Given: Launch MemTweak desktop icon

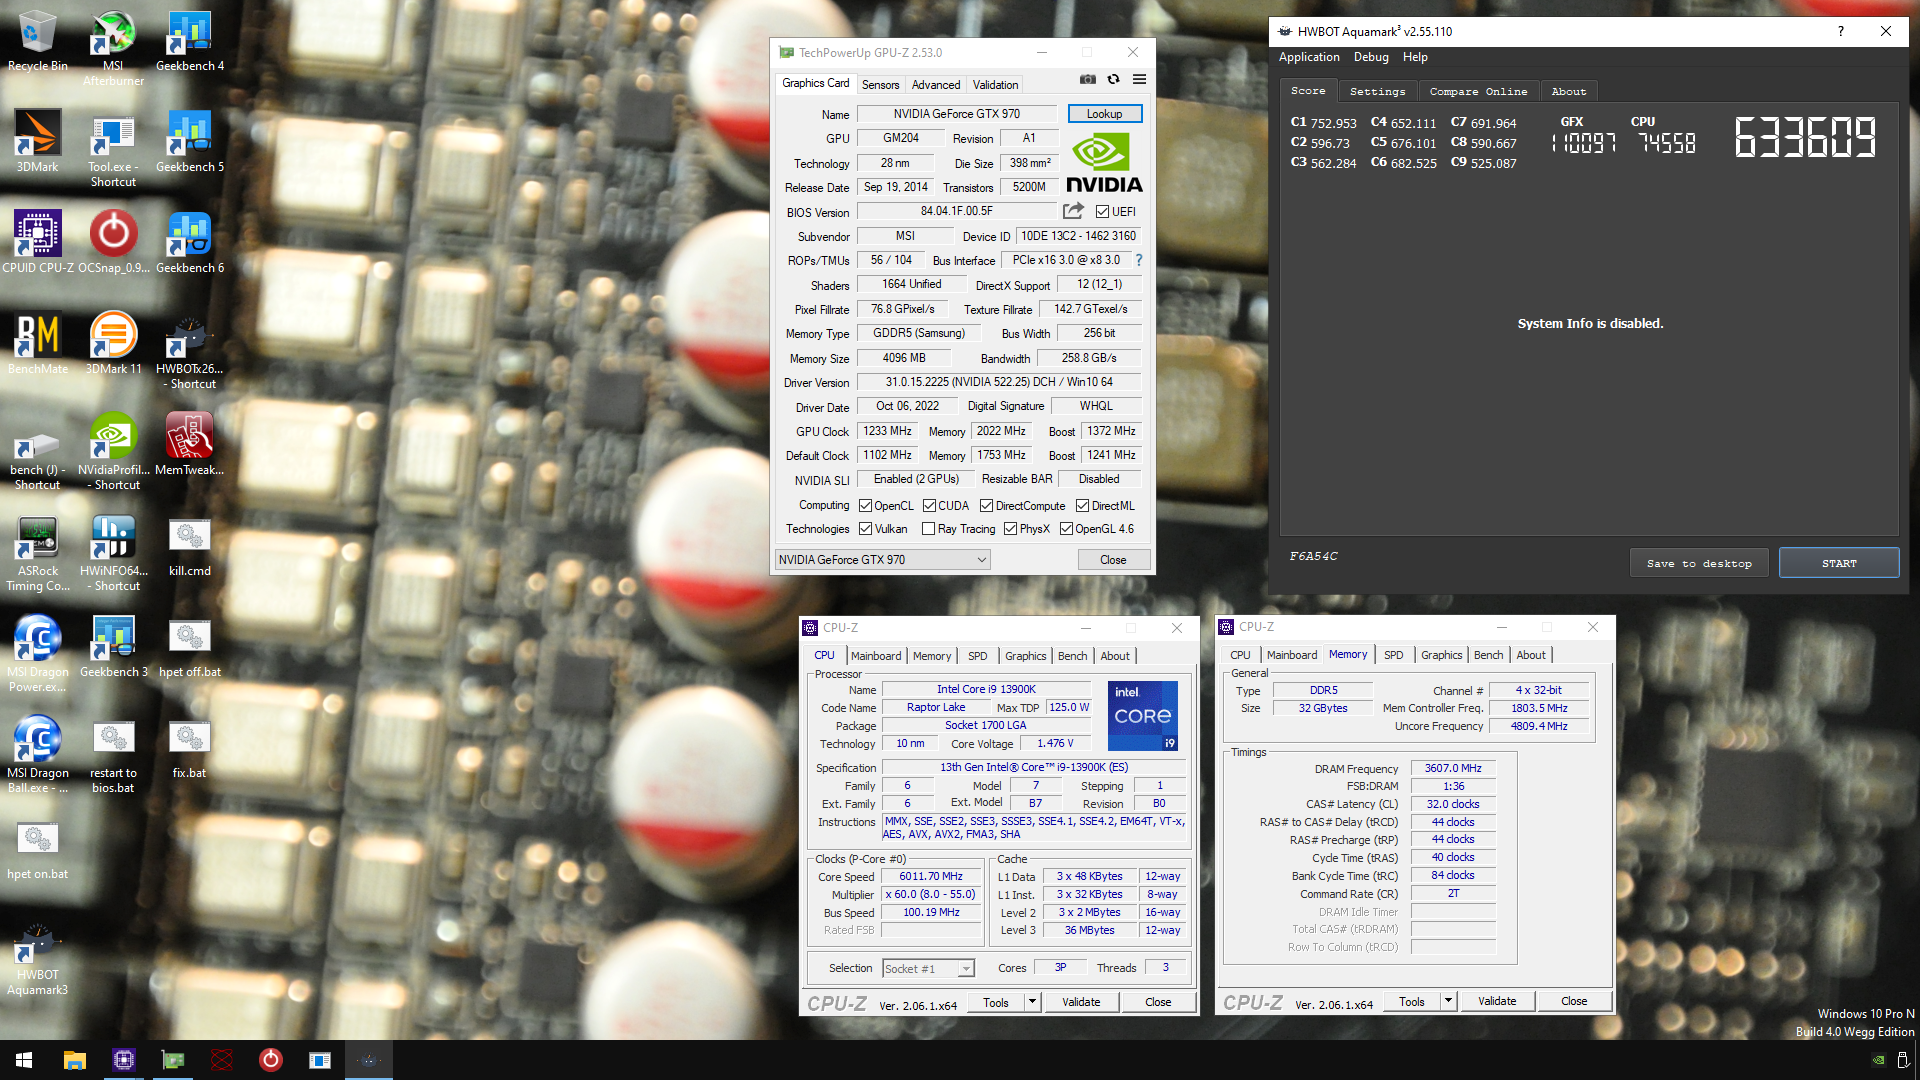Looking at the screenshot, I should point(189,444).
